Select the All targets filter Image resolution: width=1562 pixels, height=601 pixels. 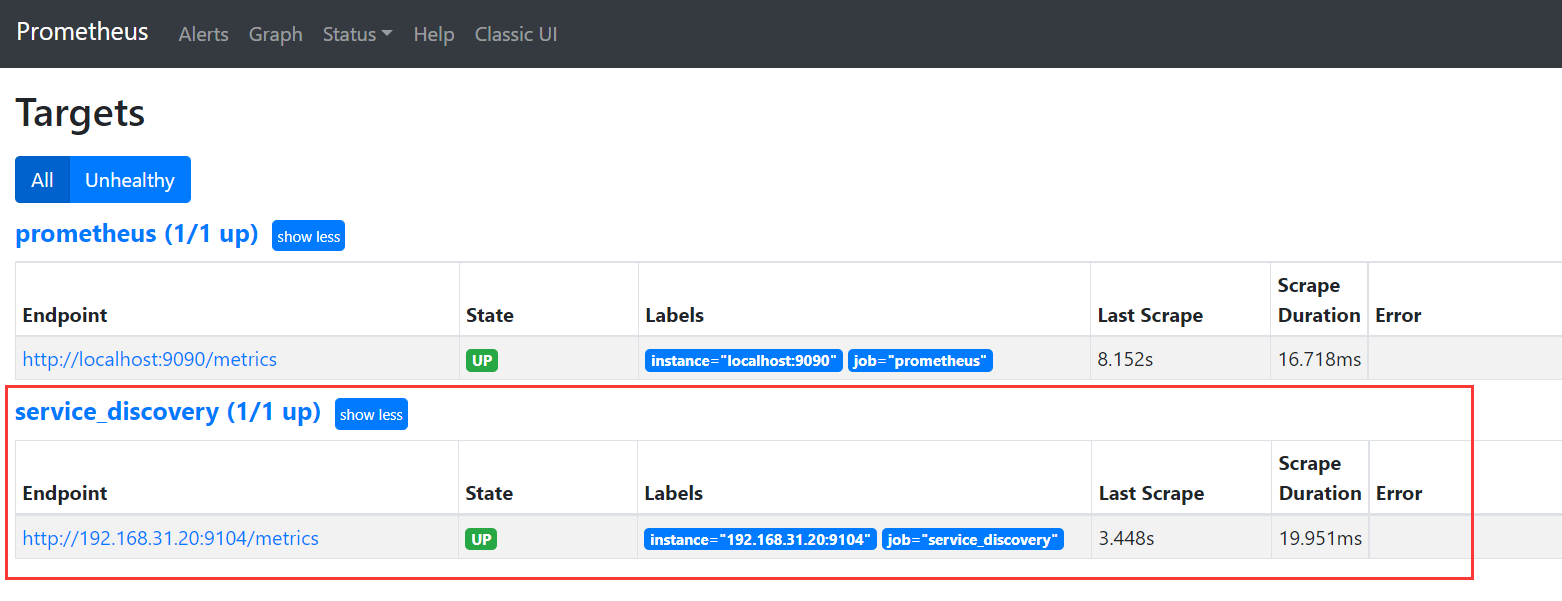tap(42, 180)
